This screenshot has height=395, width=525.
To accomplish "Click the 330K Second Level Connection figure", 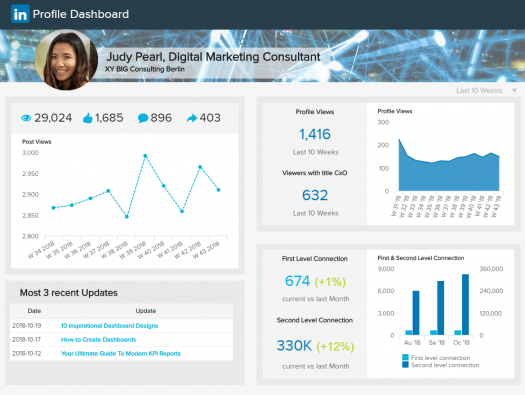I will tap(294, 346).
